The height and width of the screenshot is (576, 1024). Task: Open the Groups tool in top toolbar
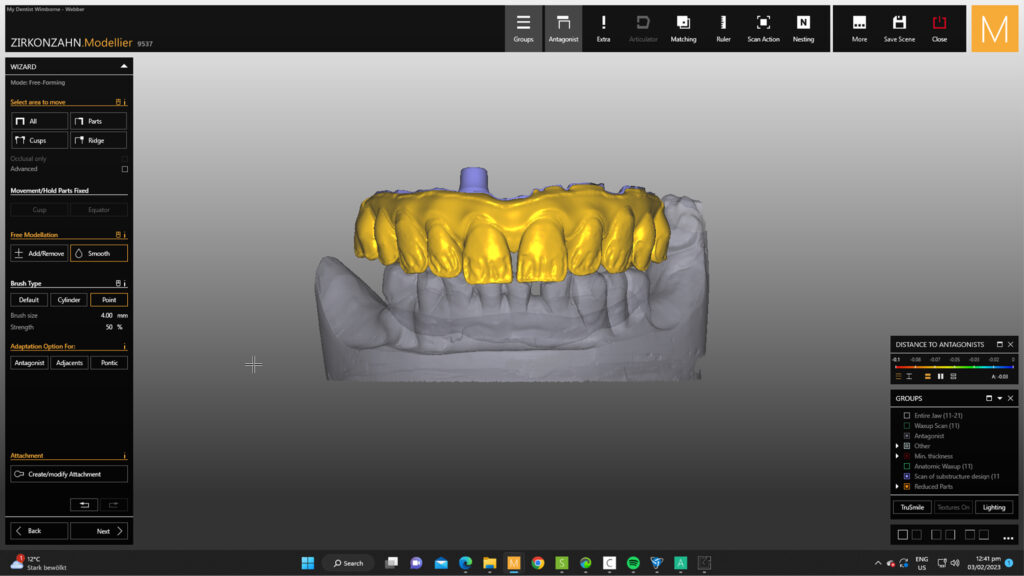(x=523, y=27)
